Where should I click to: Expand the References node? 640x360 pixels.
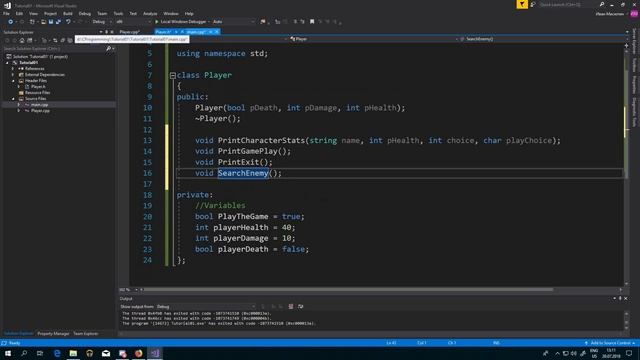pos(13,69)
